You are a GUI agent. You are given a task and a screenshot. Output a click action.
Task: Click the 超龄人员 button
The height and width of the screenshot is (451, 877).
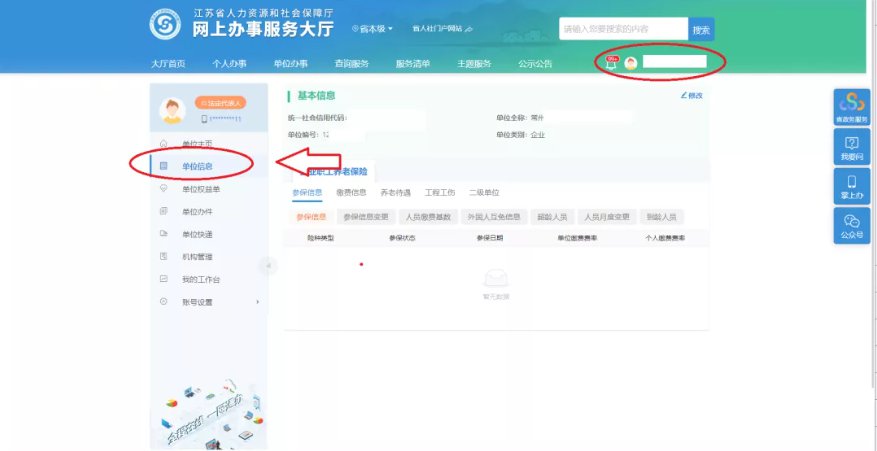[x=552, y=217]
